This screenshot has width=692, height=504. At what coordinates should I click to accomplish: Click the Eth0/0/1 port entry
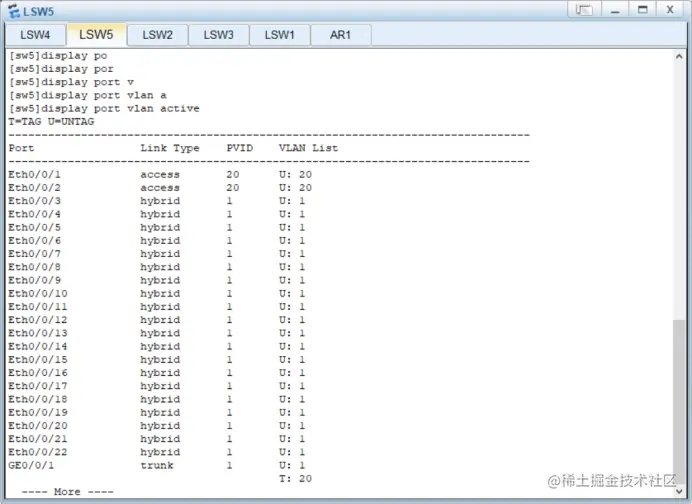pyautogui.click(x=34, y=175)
